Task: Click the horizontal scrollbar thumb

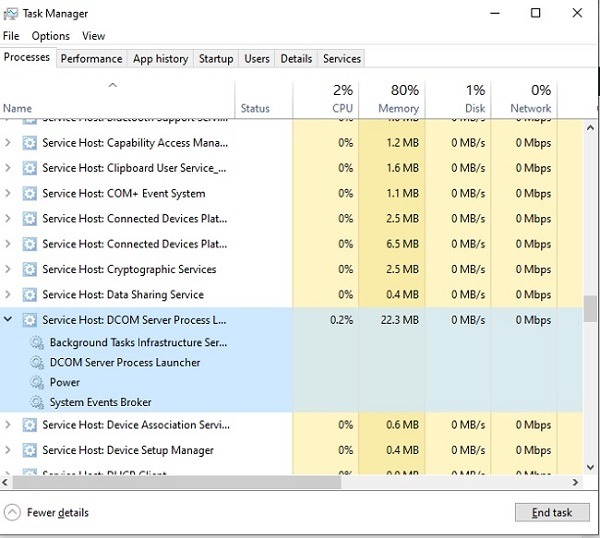Action: 176,482
